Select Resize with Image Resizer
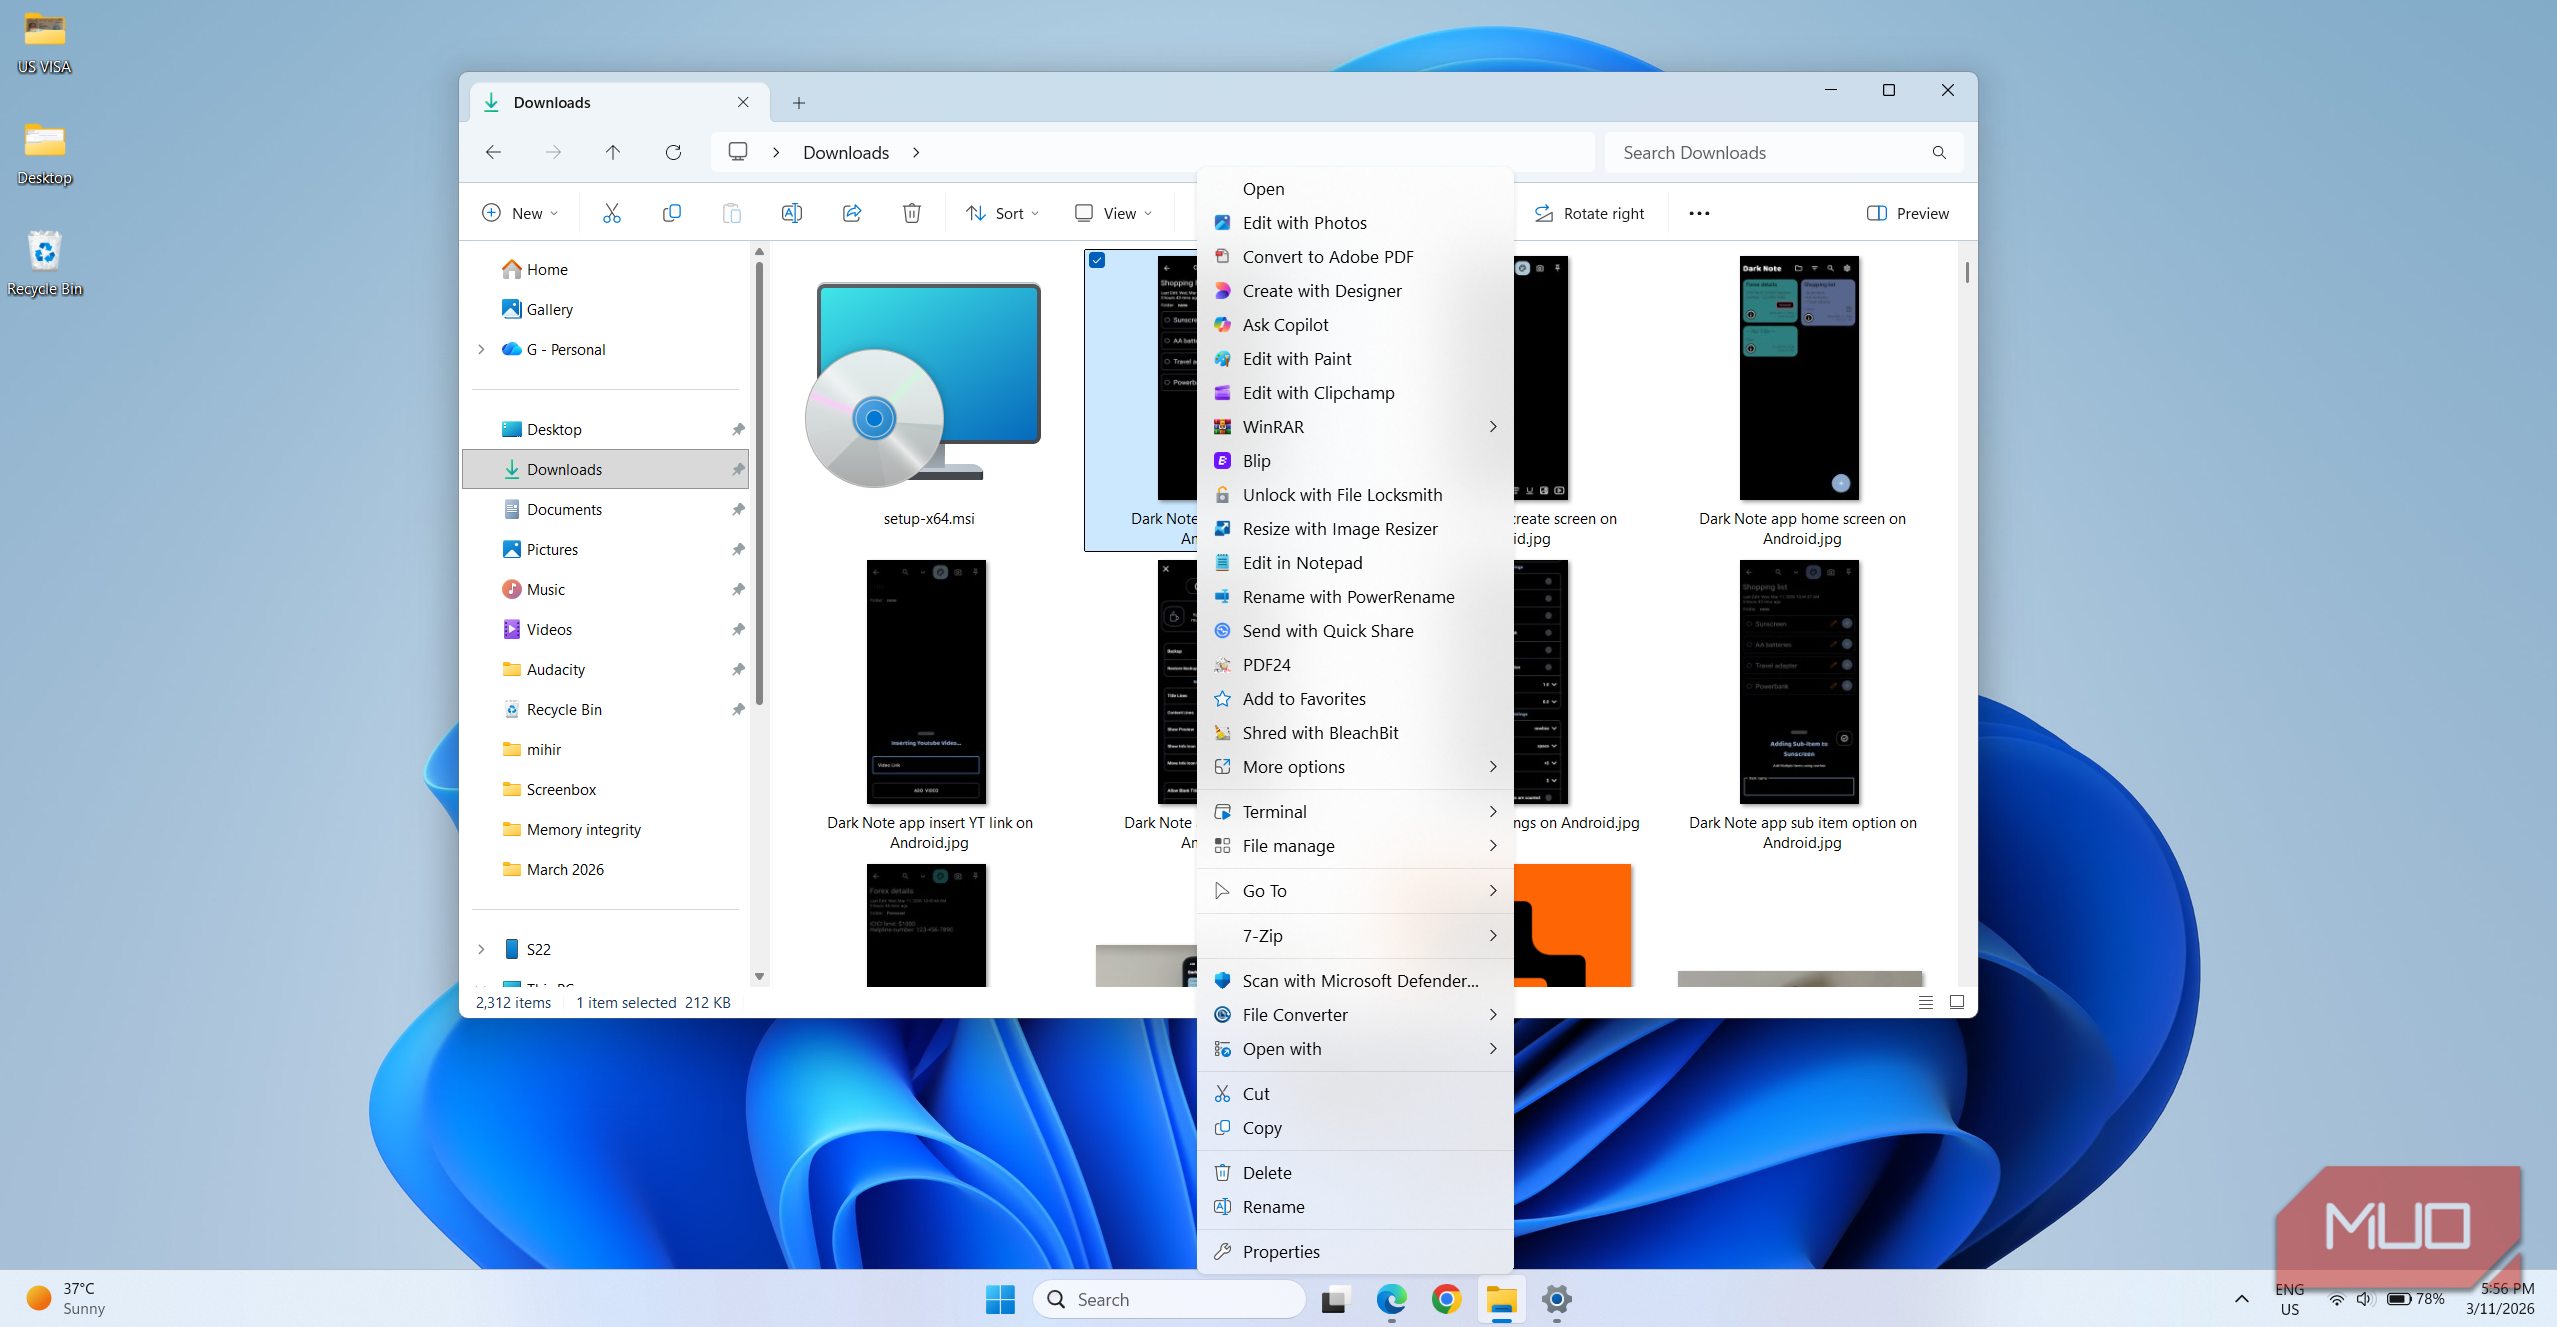 [1355, 529]
